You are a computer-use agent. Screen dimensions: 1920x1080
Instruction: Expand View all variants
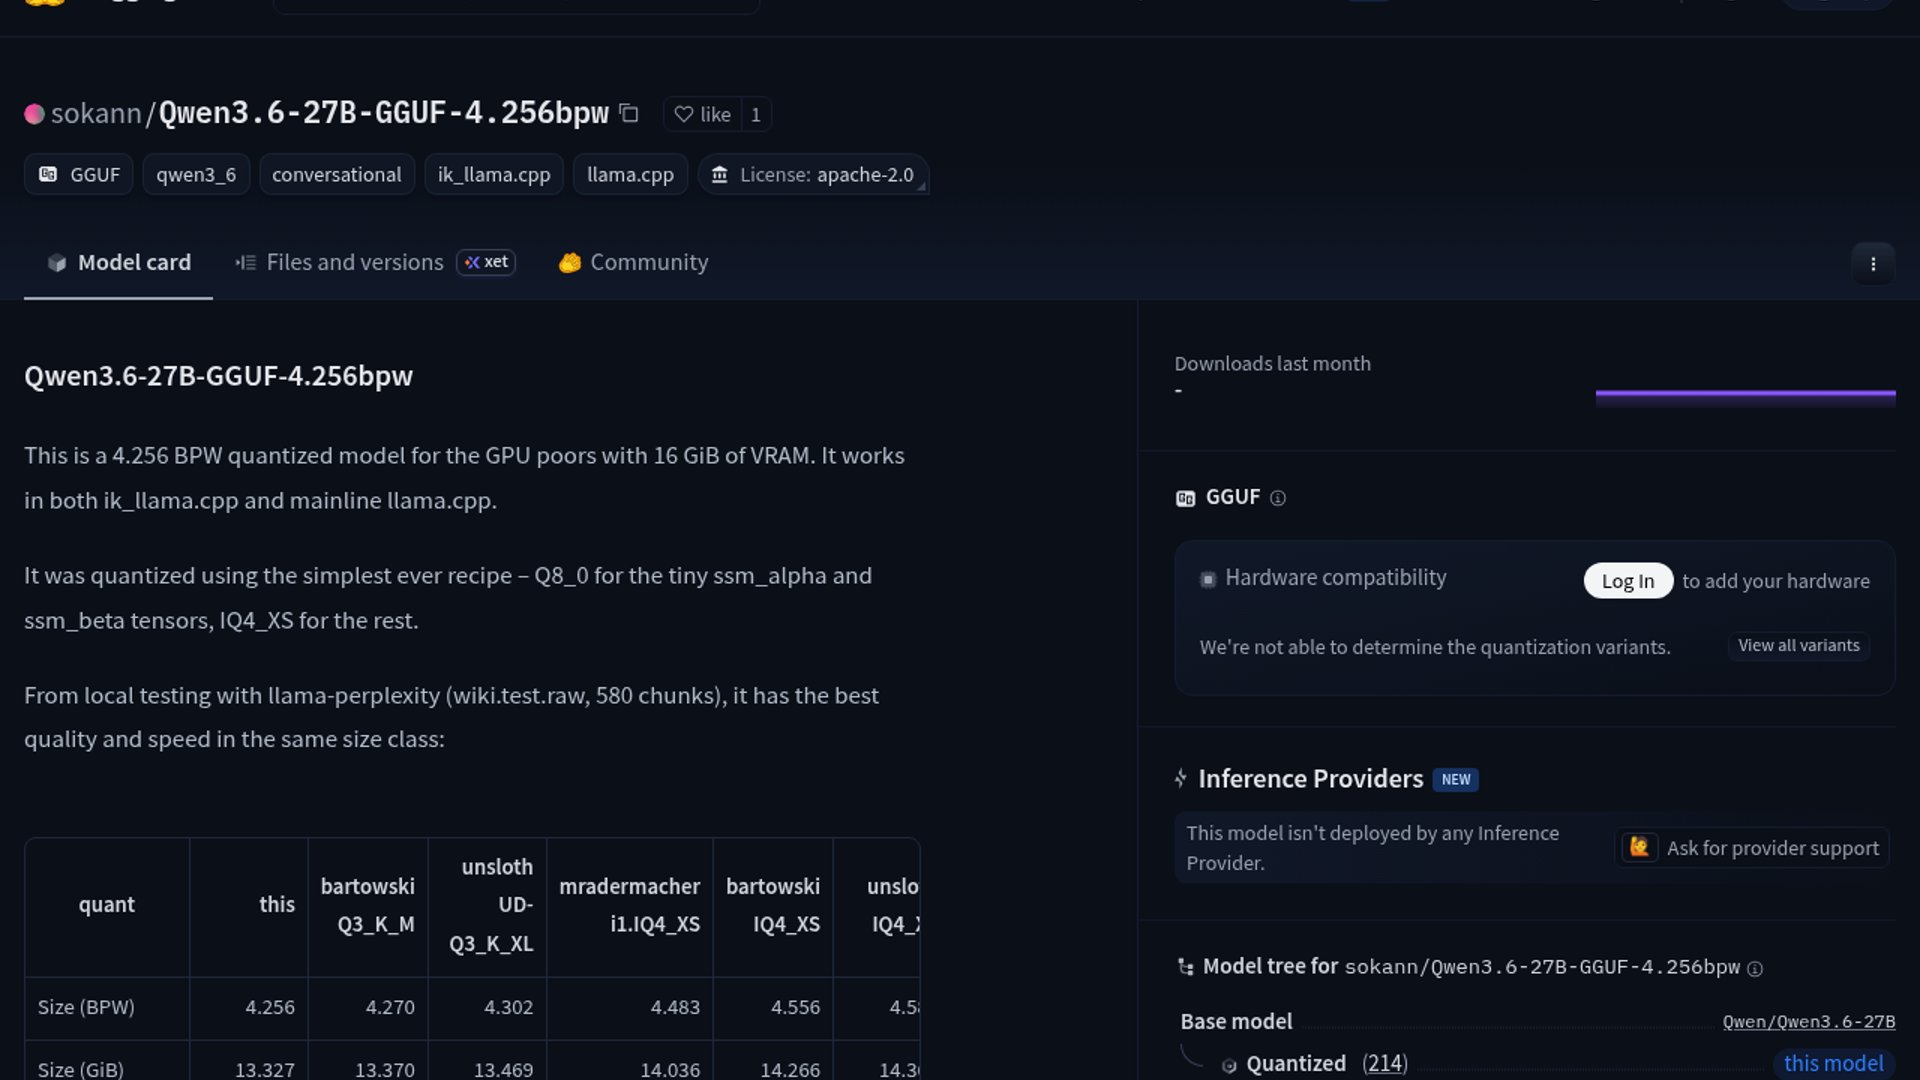[1798, 646]
